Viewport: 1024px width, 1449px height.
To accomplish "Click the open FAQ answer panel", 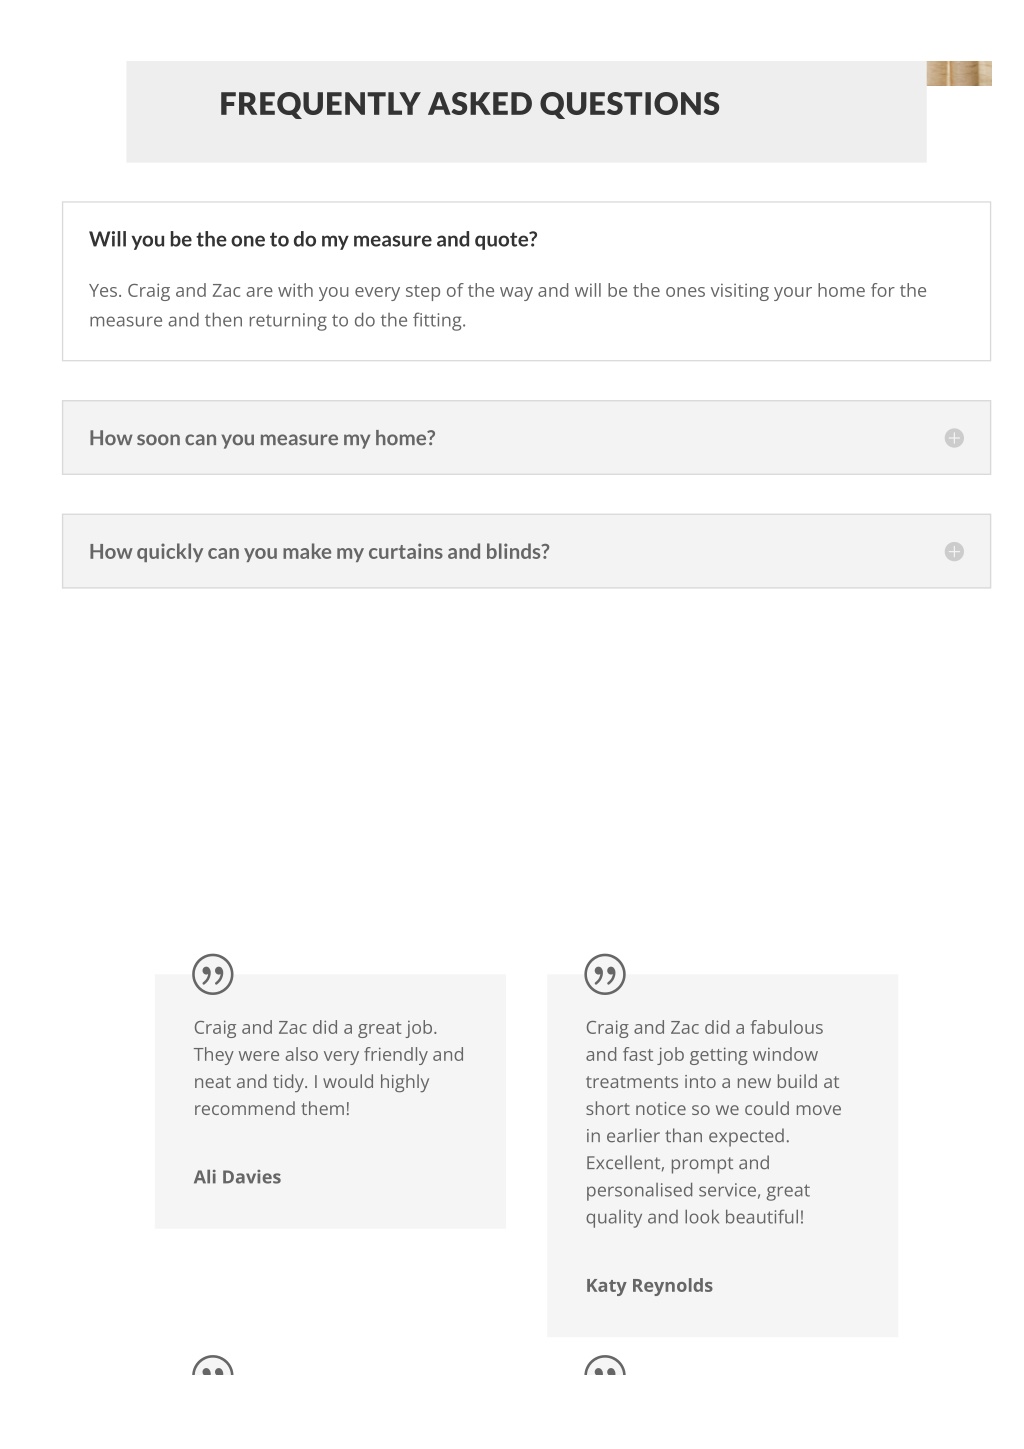I will pyautogui.click(x=526, y=281).
